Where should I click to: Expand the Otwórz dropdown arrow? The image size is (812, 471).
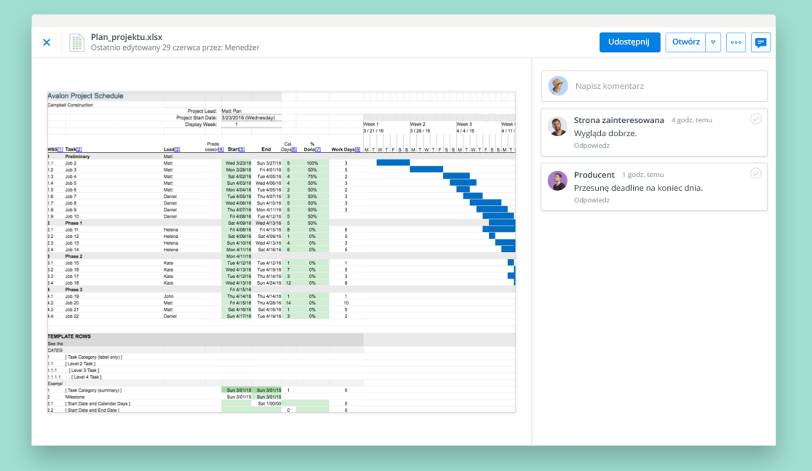(713, 42)
